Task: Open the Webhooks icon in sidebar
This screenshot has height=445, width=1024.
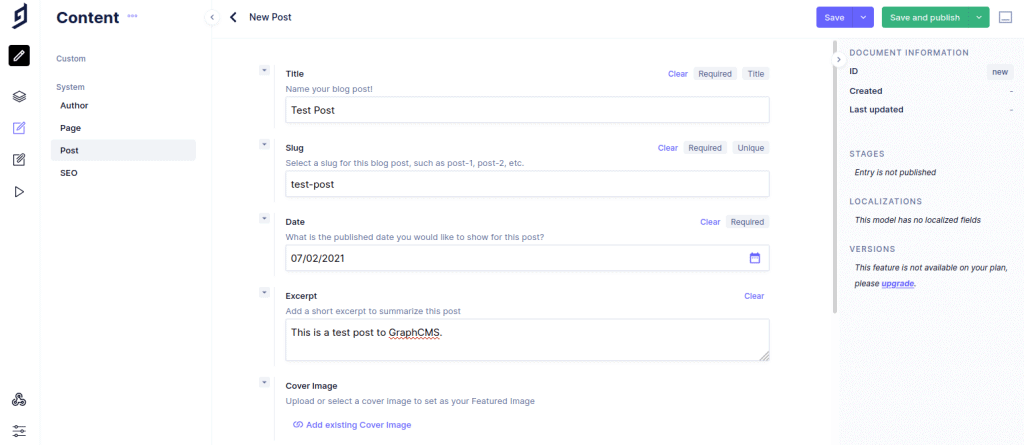Action: [19, 400]
